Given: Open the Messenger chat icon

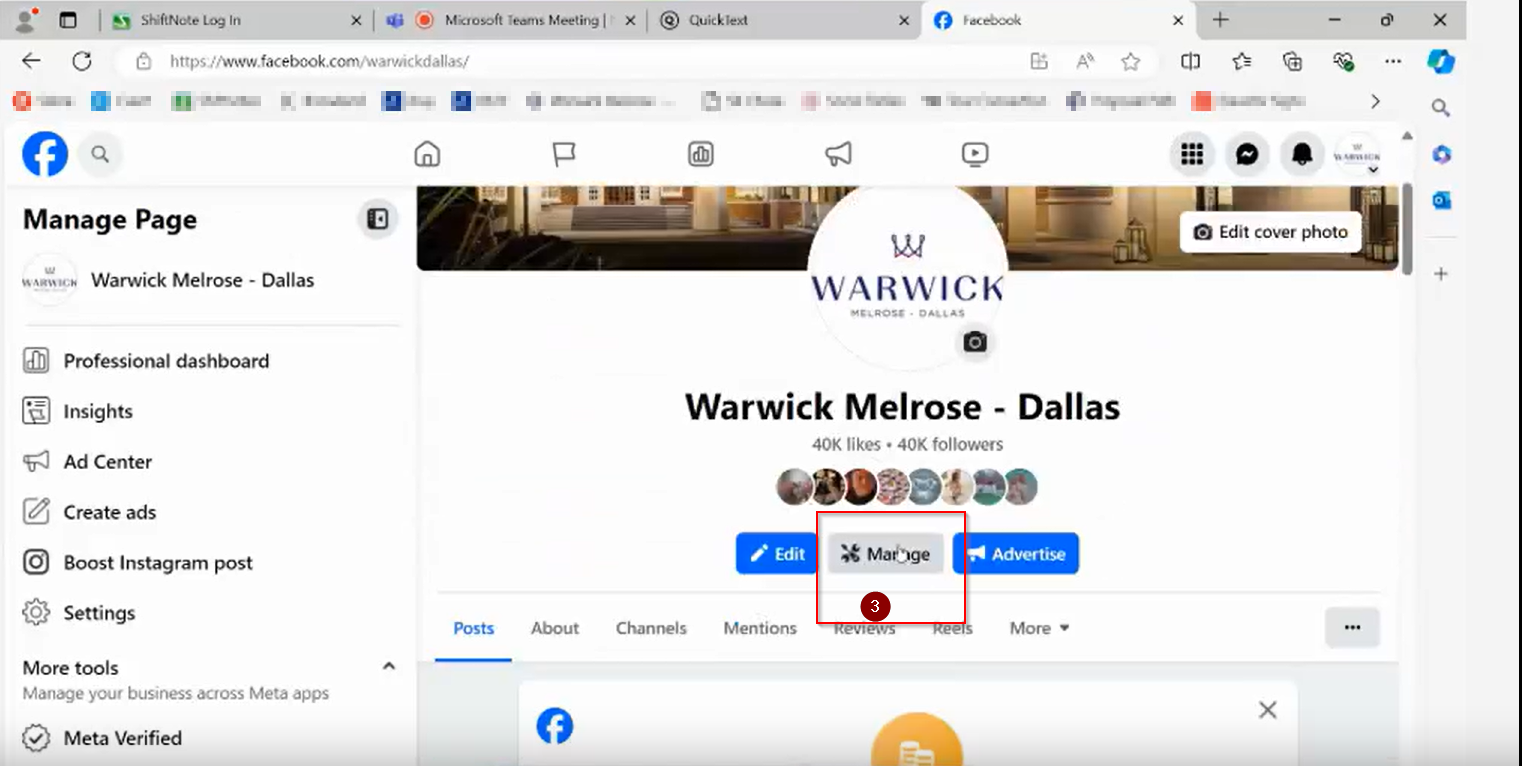Looking at the screenshot, I should [x=1247, y=154].
